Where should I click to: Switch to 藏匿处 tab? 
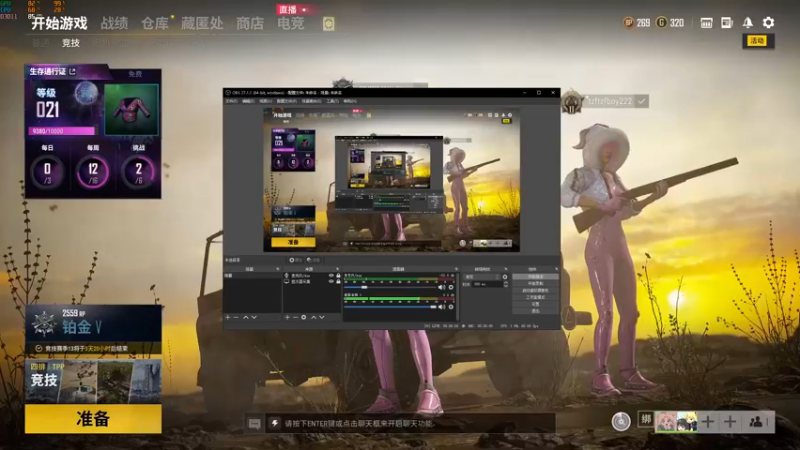[202, 23]
